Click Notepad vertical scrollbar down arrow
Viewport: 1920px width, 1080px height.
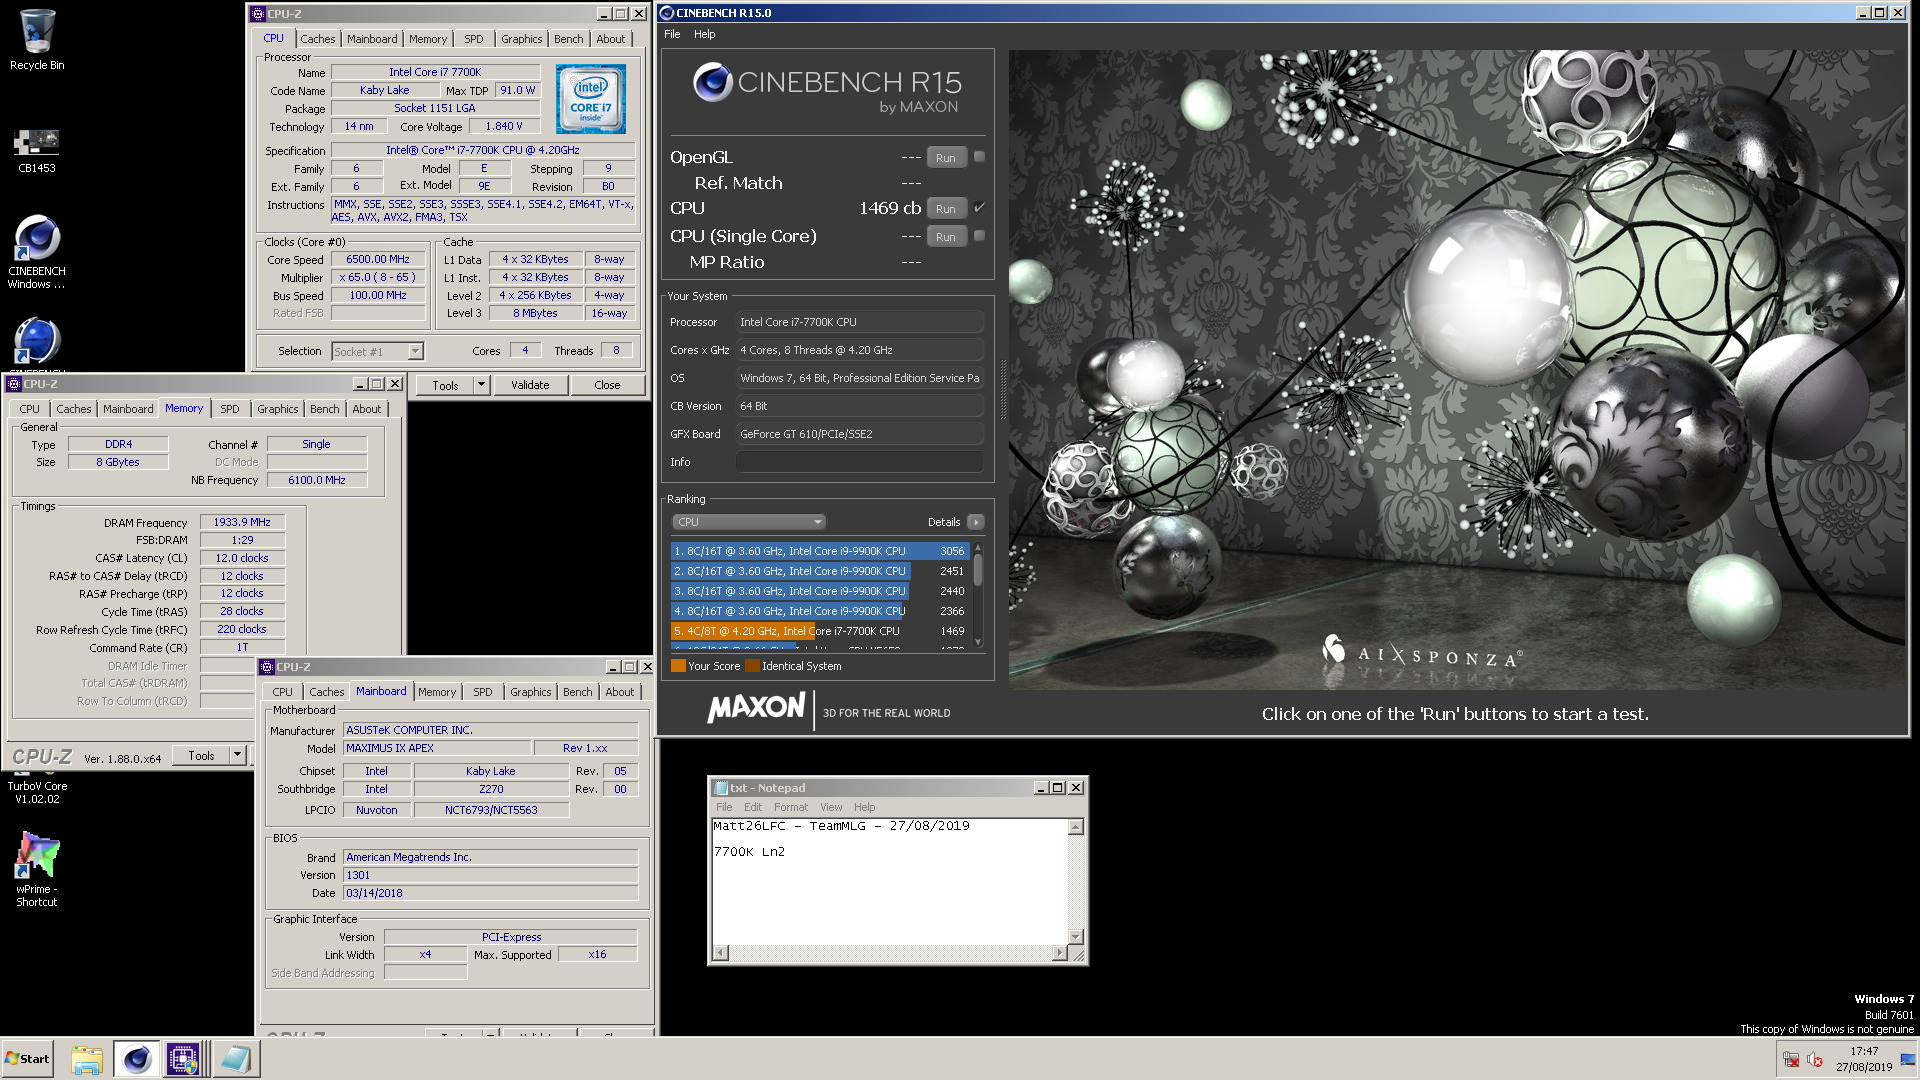tap(1076, 937)
